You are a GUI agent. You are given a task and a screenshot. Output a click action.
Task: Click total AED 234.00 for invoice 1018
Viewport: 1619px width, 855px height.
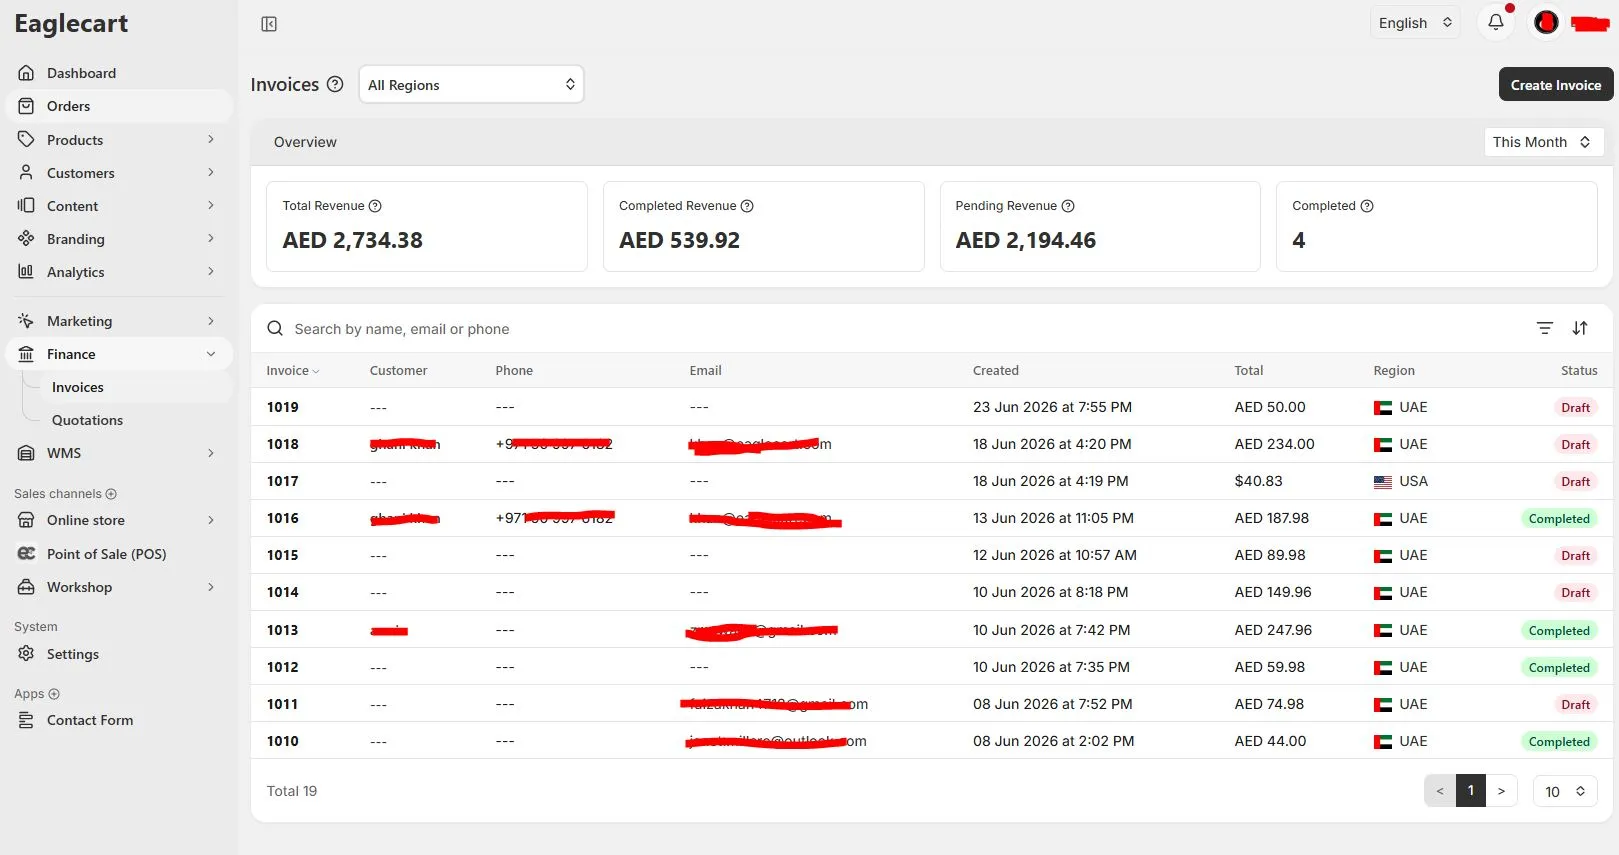point(1274,444)
